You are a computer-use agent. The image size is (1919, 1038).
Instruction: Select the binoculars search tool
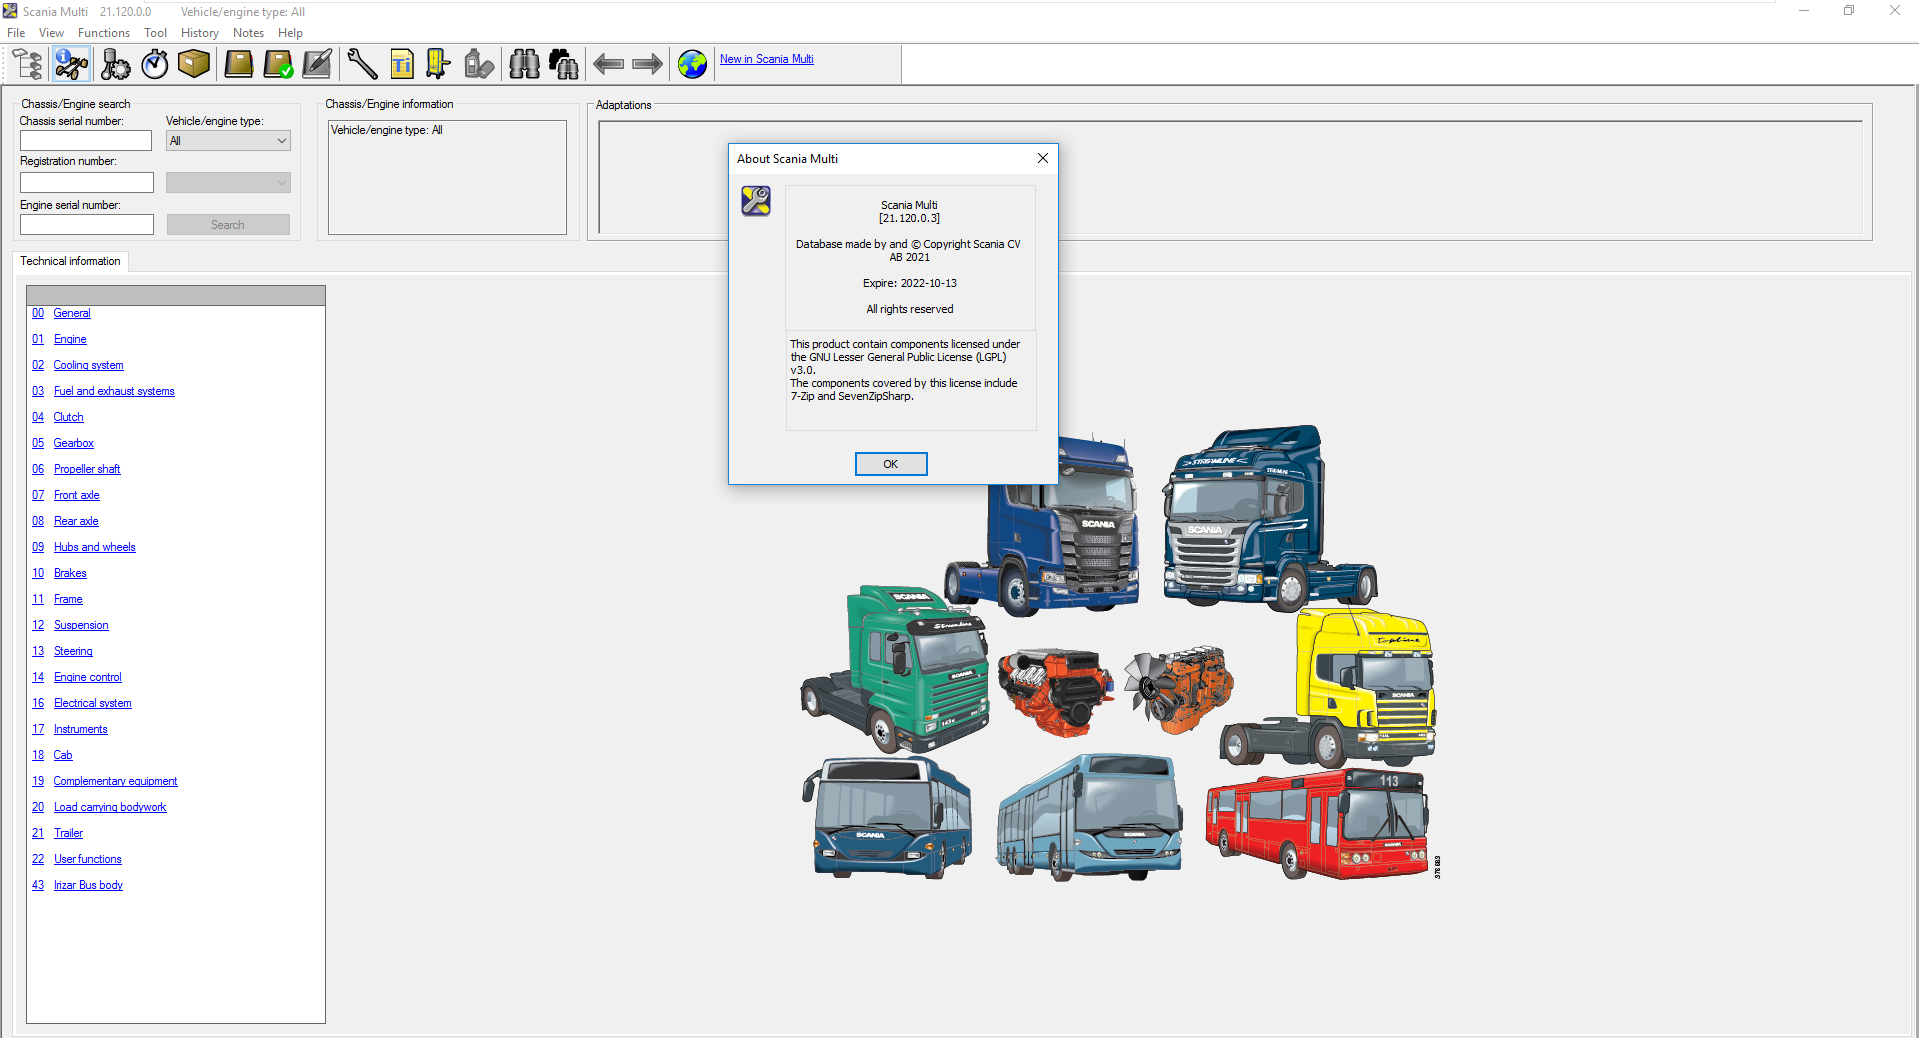523,63
